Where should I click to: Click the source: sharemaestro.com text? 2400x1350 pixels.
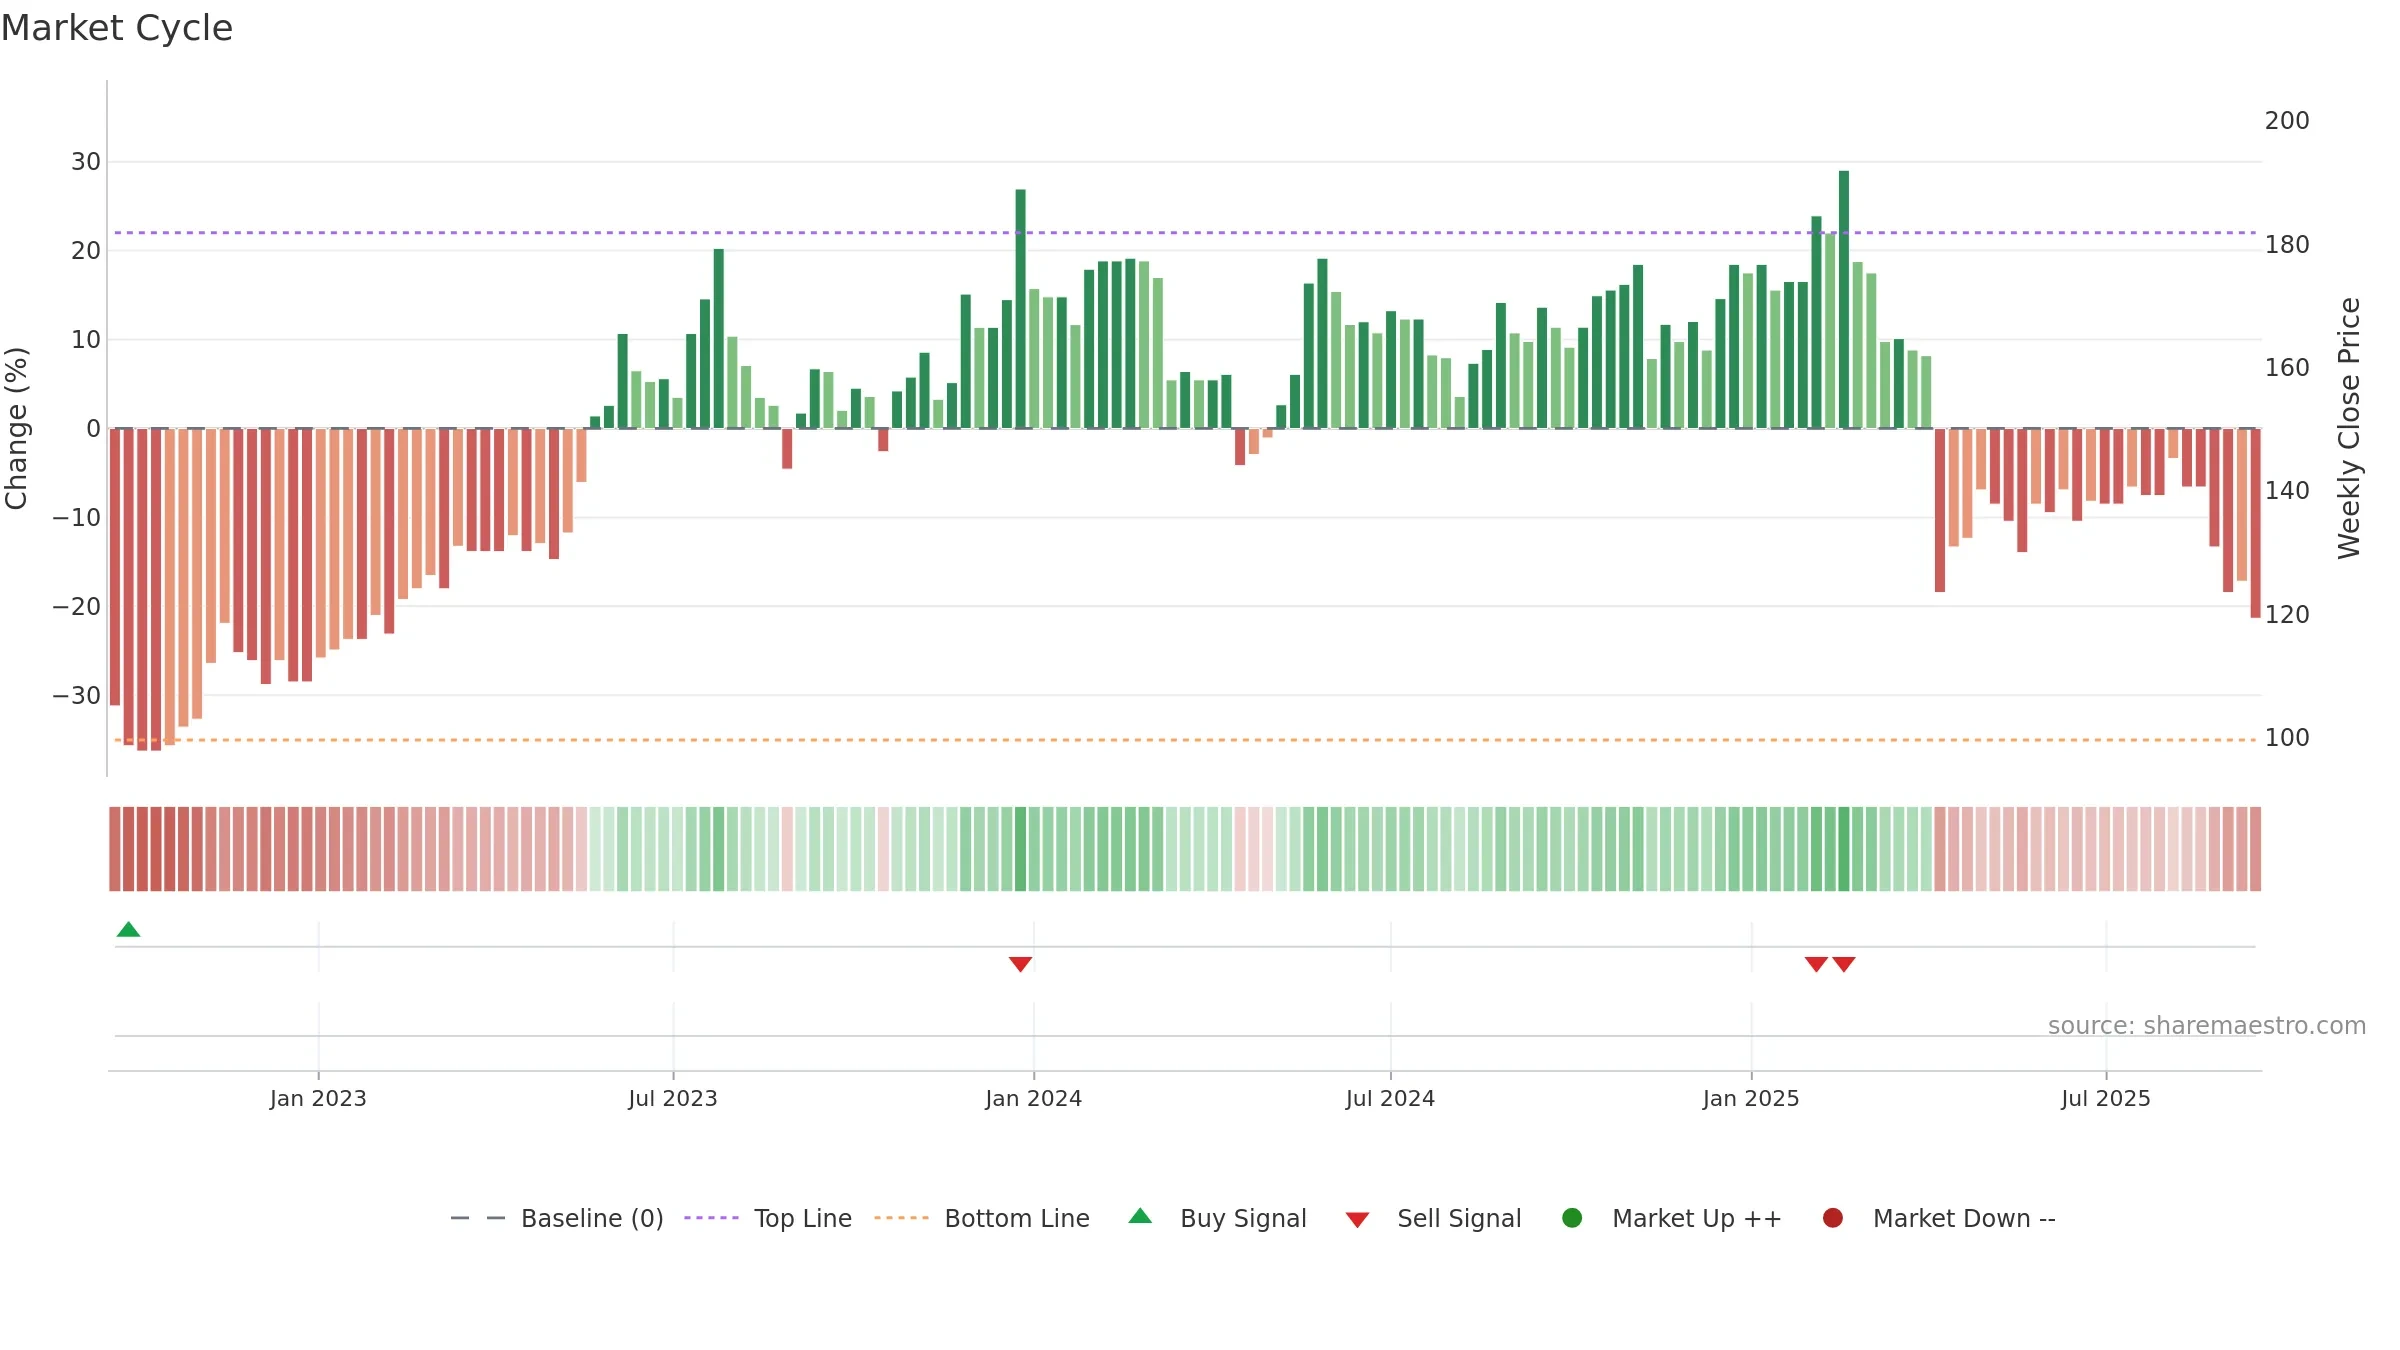(2207, 1026)
